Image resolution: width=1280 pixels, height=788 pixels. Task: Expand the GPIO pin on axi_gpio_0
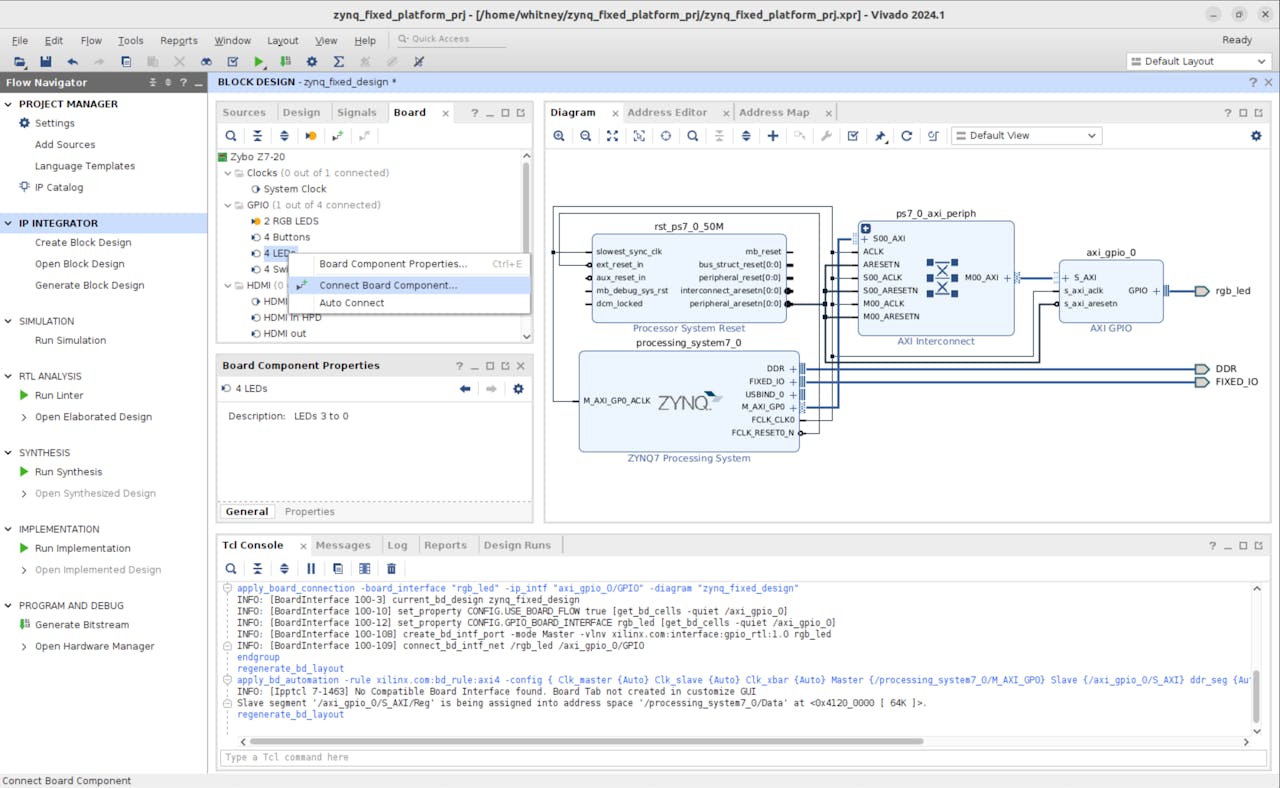pyautogui.click(x=1156, y=291)
